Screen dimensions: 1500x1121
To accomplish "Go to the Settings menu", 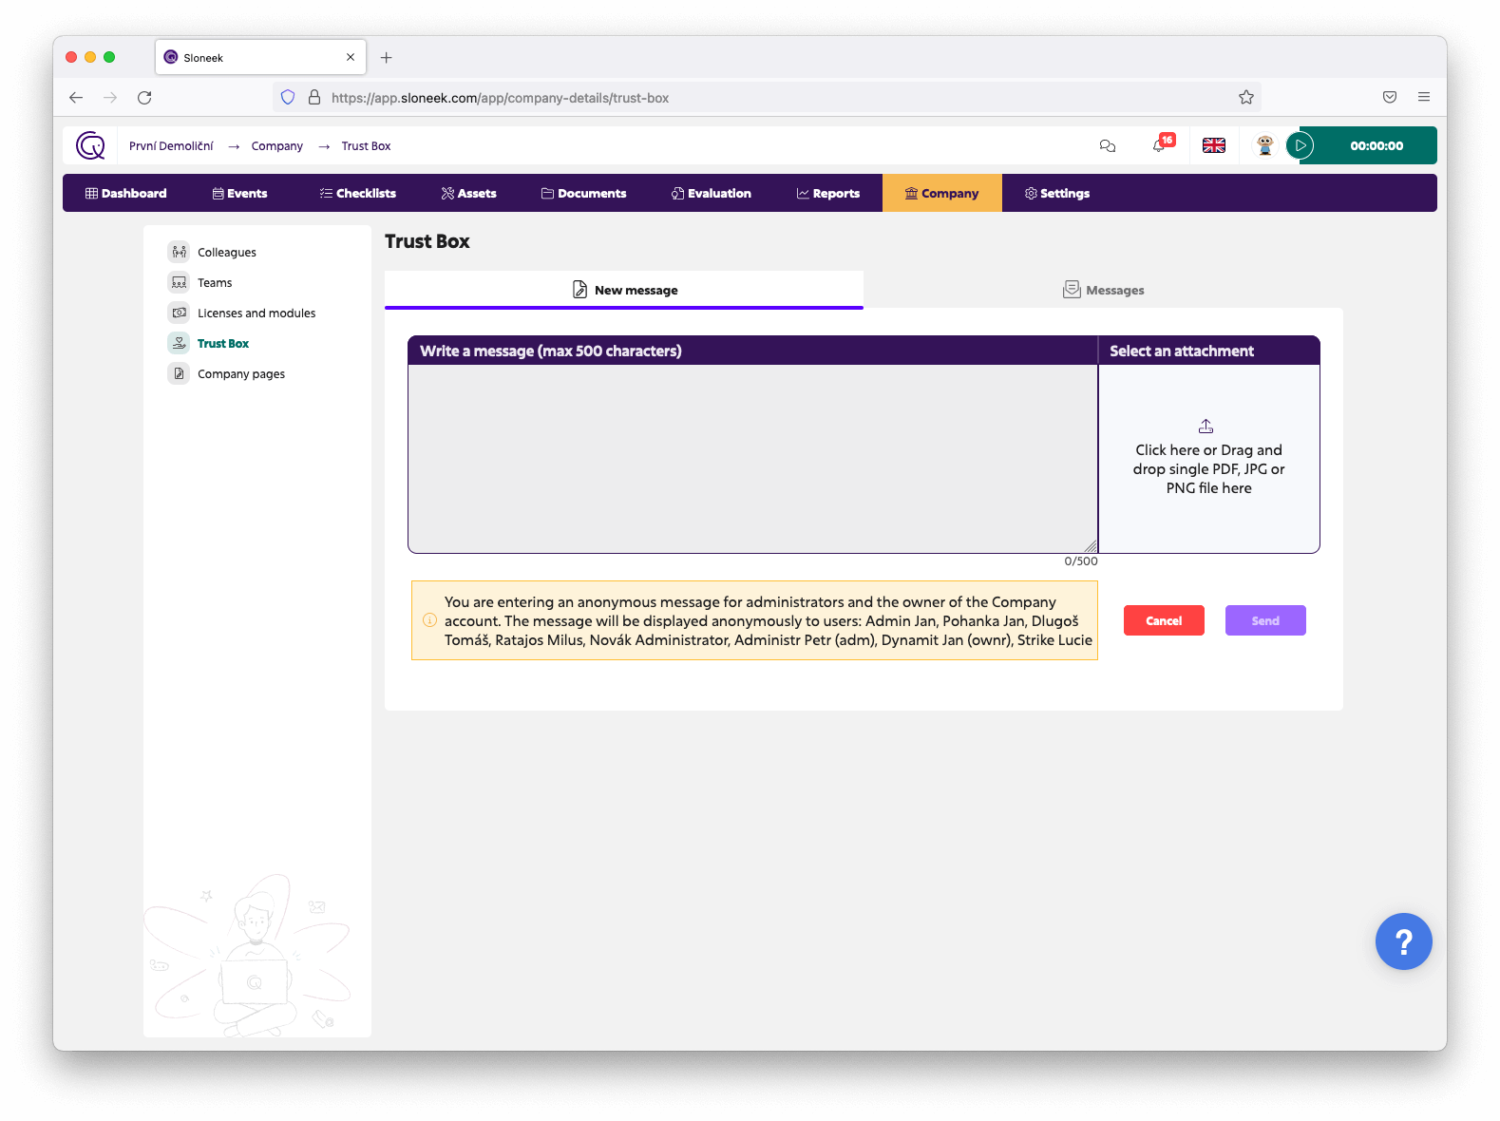I will 1057,194.
